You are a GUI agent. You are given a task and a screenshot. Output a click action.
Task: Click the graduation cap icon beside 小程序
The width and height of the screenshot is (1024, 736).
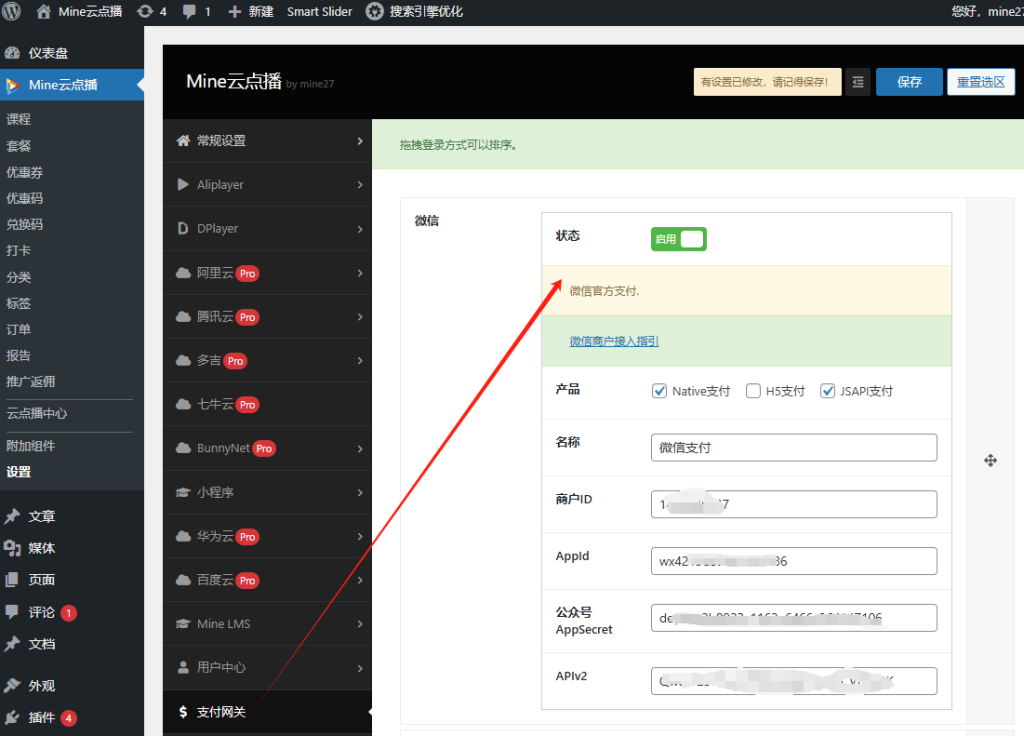[x=184, y=492]
